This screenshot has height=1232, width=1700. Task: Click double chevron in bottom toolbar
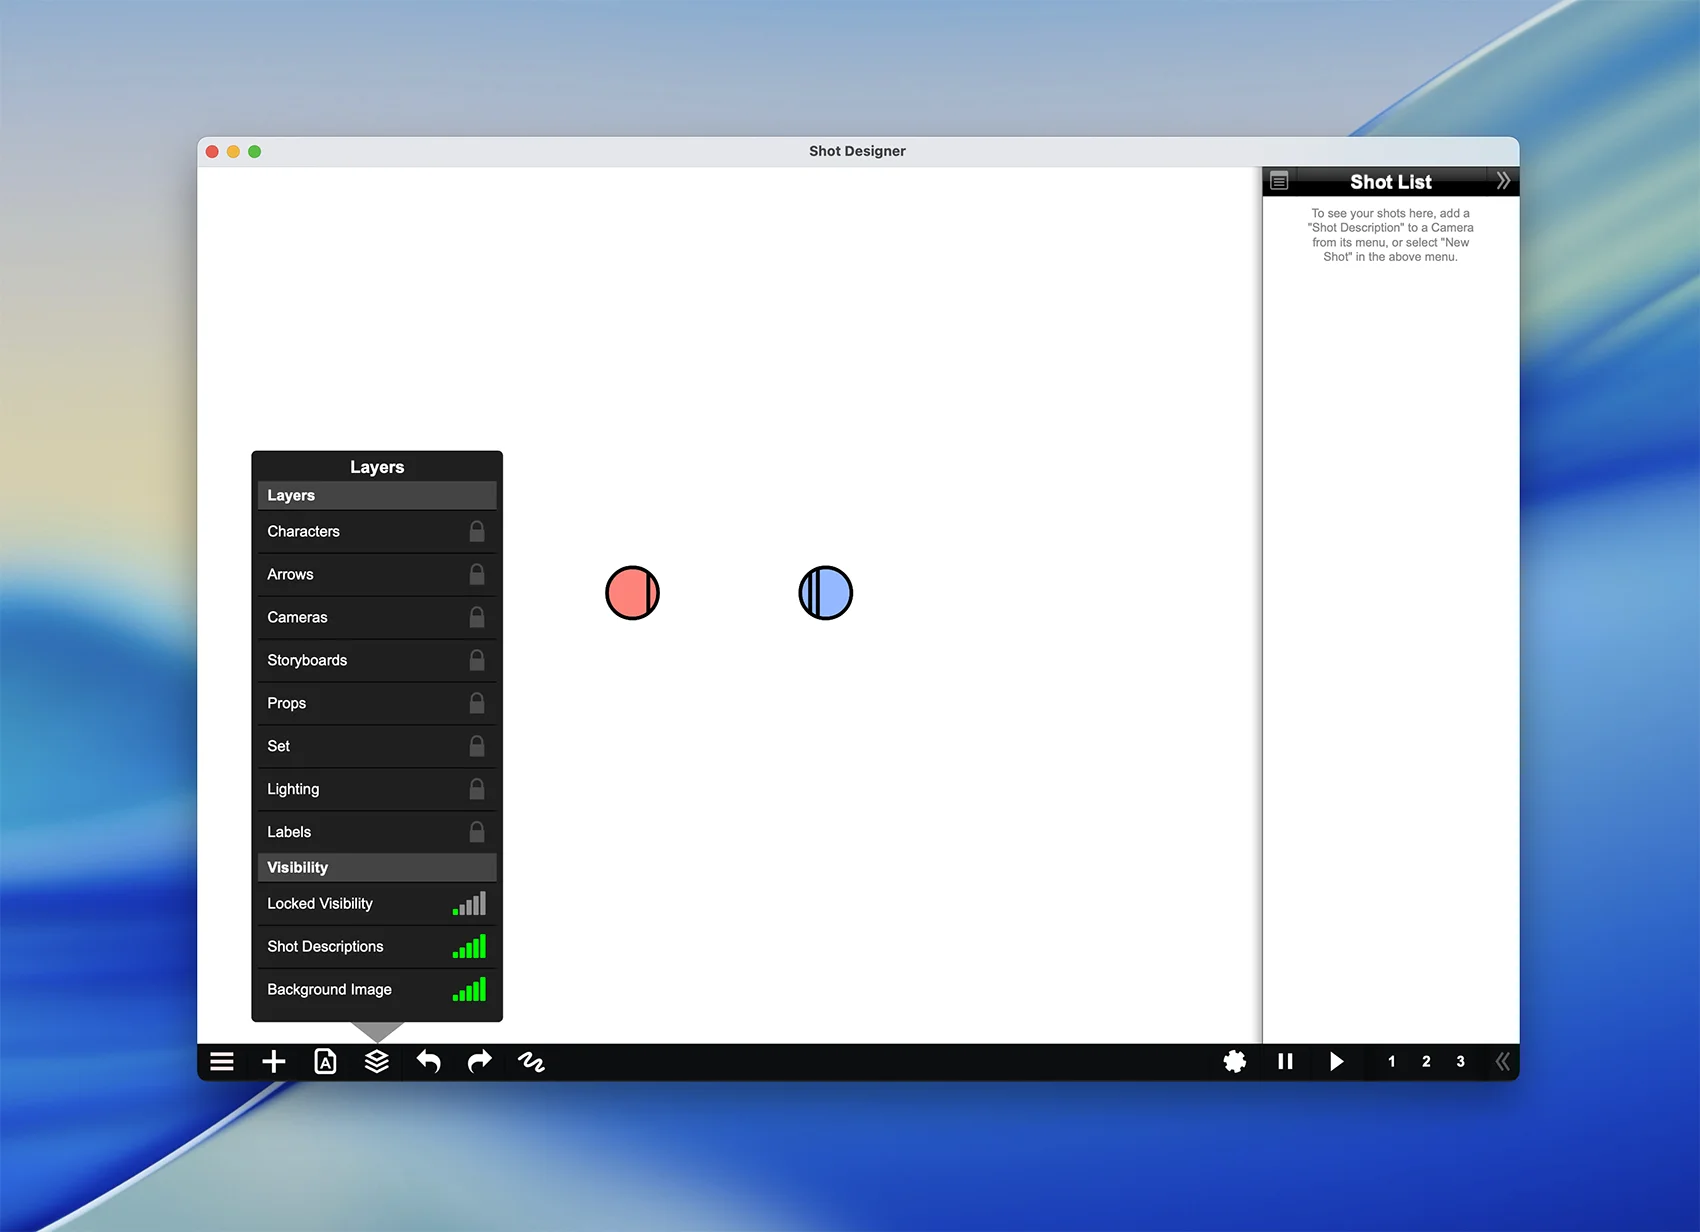pos(1502,1062)
